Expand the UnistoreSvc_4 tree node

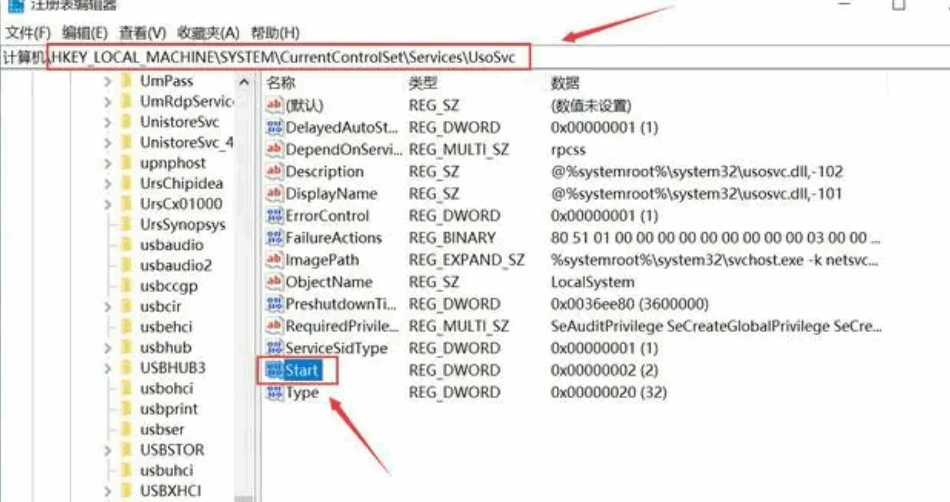point(108,142)
